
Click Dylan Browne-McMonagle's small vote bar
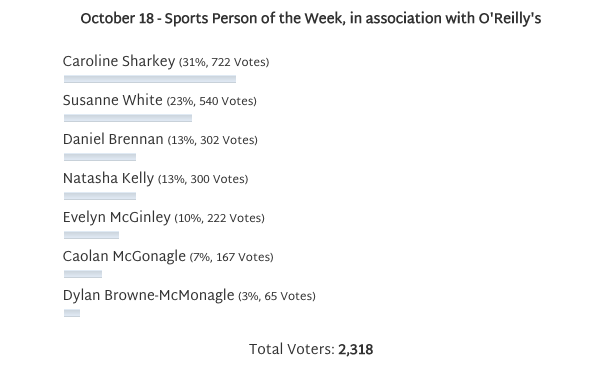point(72,313)
